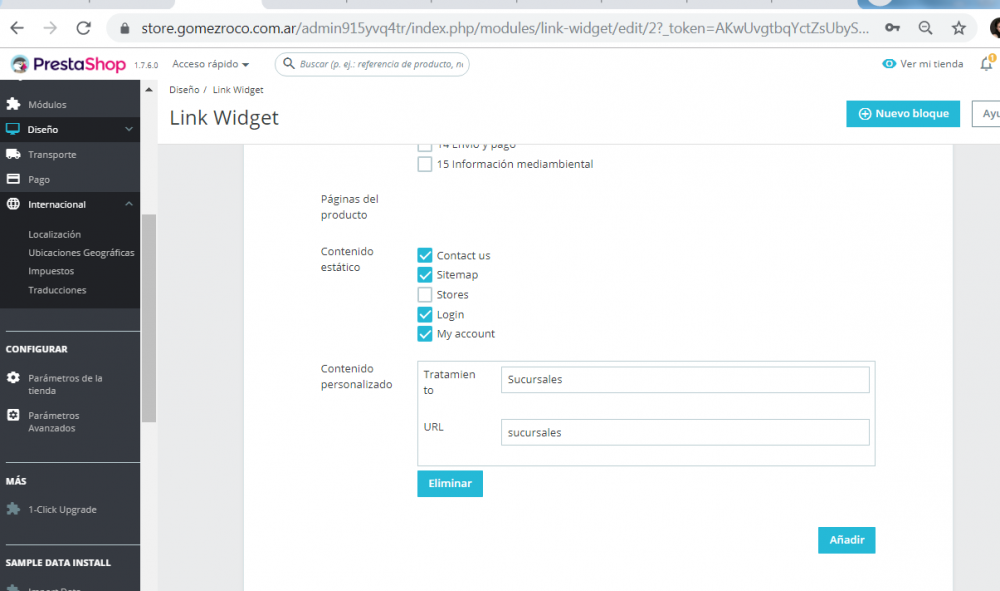Collapse the Internacional submenu chevron

coord(129,204)
